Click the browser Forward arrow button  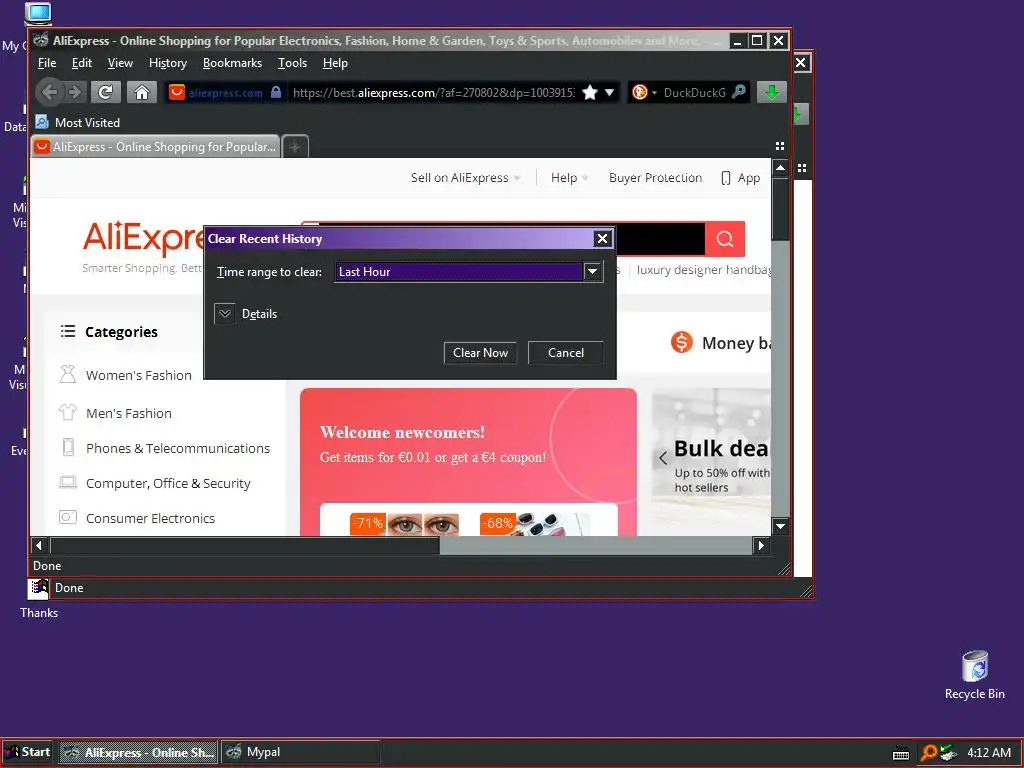74,92
